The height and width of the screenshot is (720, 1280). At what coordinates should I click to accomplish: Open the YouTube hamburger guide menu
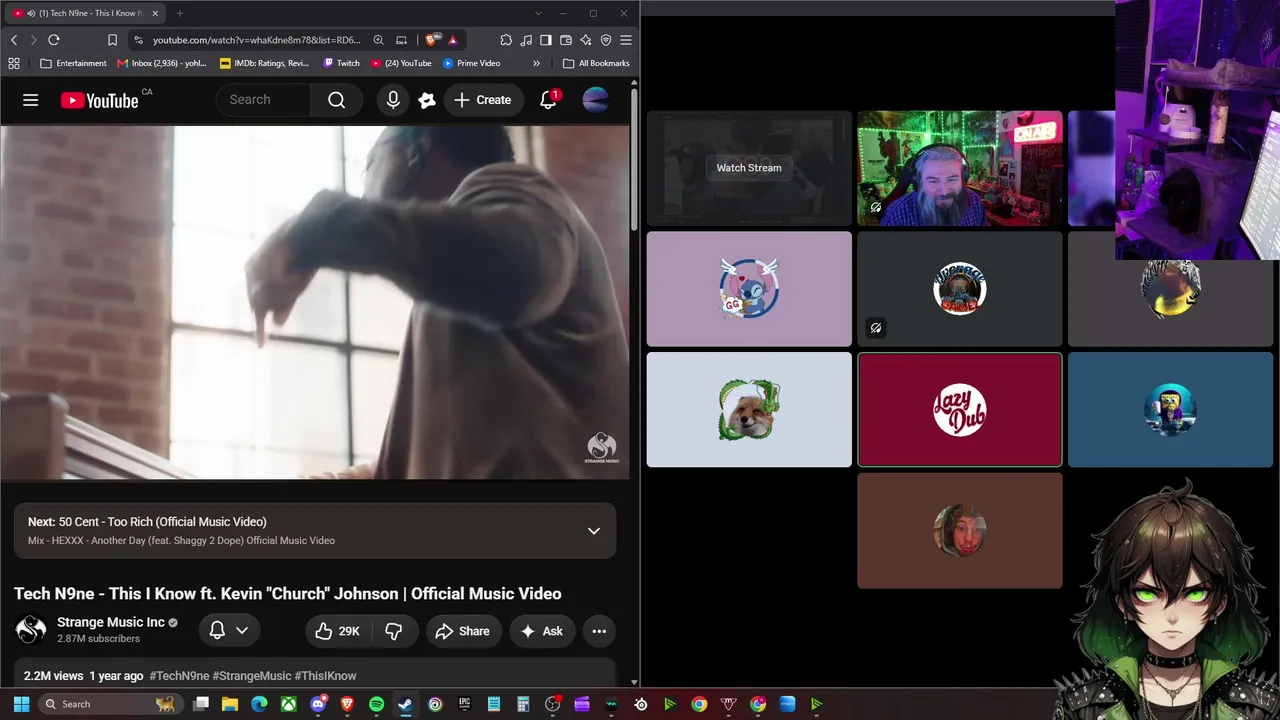[31, 100]
